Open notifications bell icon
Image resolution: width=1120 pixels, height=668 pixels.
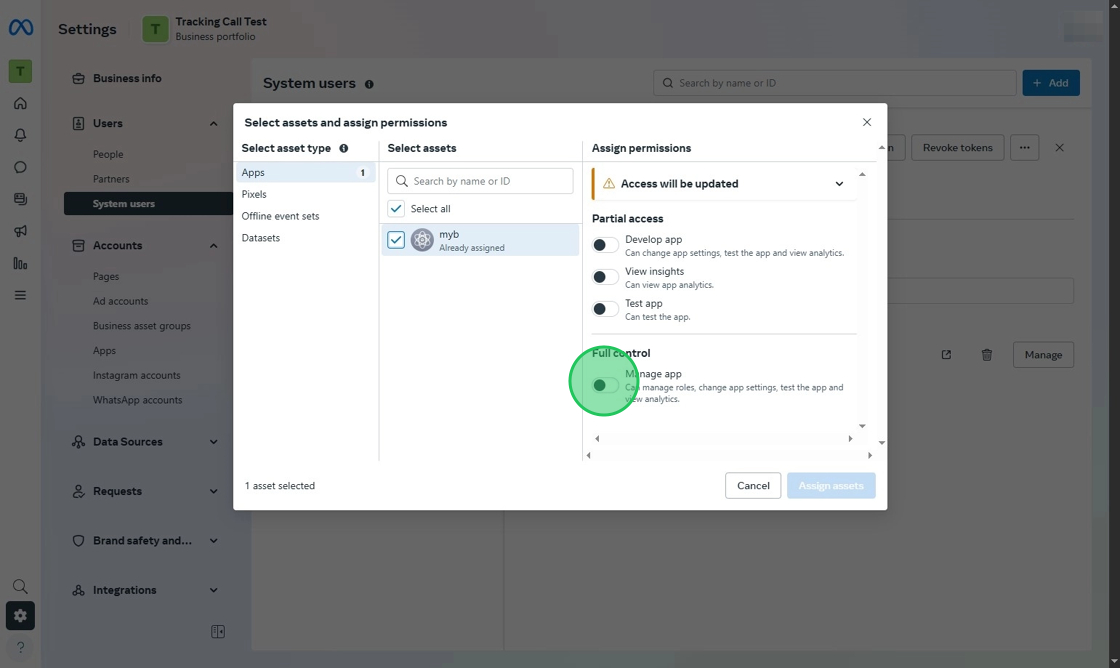pyautogui.click(x=20, y=135)
